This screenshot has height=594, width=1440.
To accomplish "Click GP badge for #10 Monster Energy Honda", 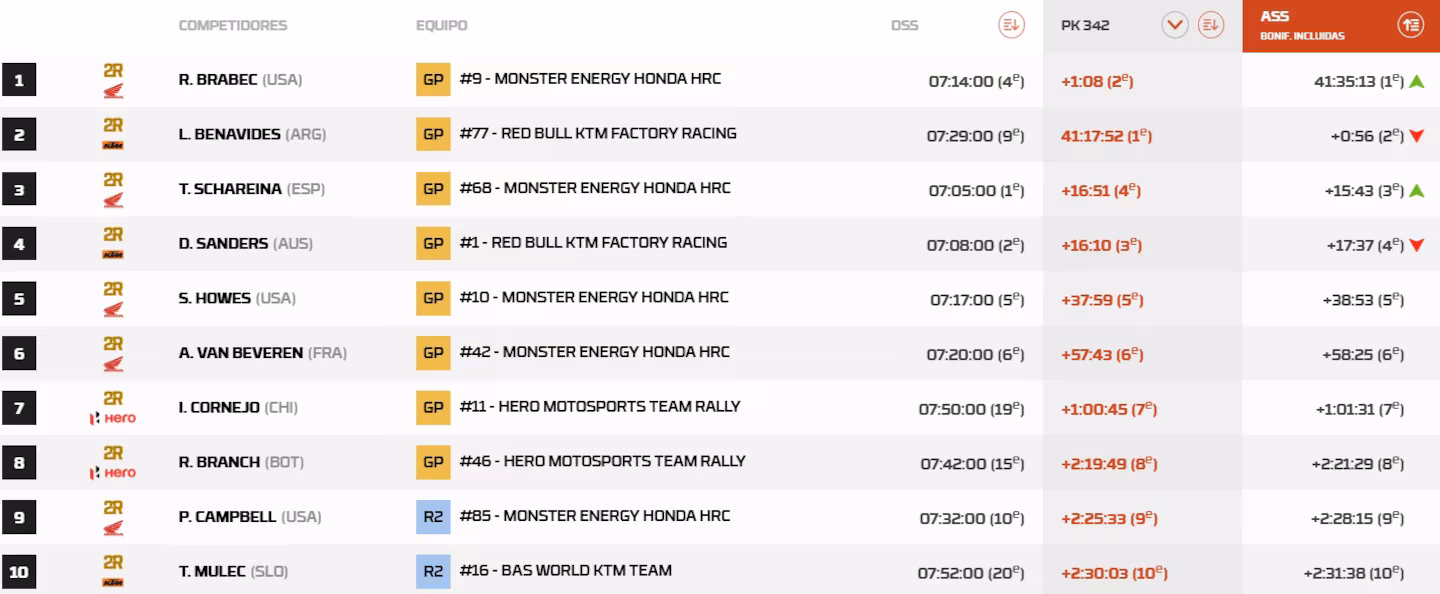I will 433,297.
